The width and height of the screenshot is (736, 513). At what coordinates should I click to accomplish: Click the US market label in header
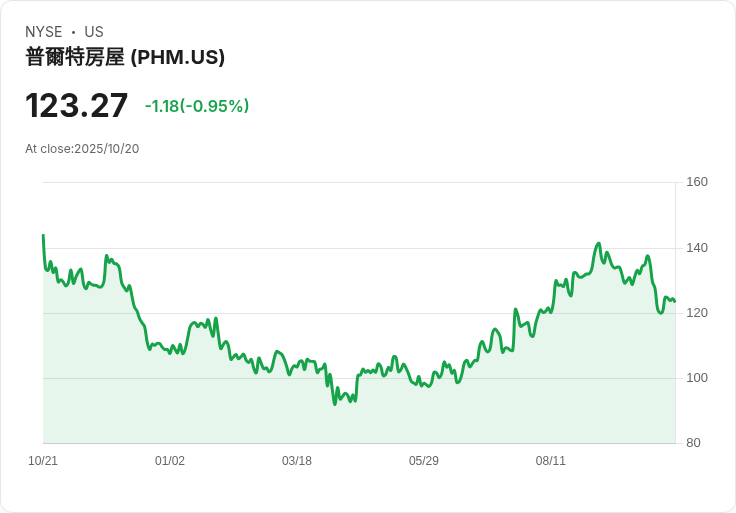click(94, 32)
